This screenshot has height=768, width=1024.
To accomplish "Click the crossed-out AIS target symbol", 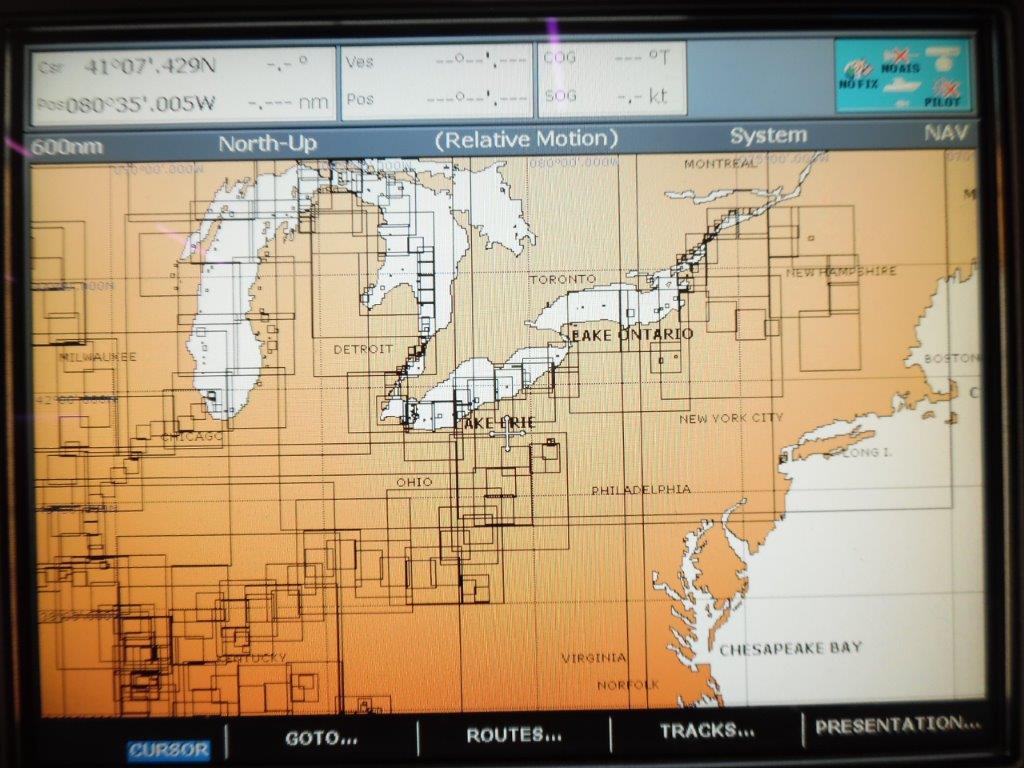I will pyautogui.click(x=901, y=55).
